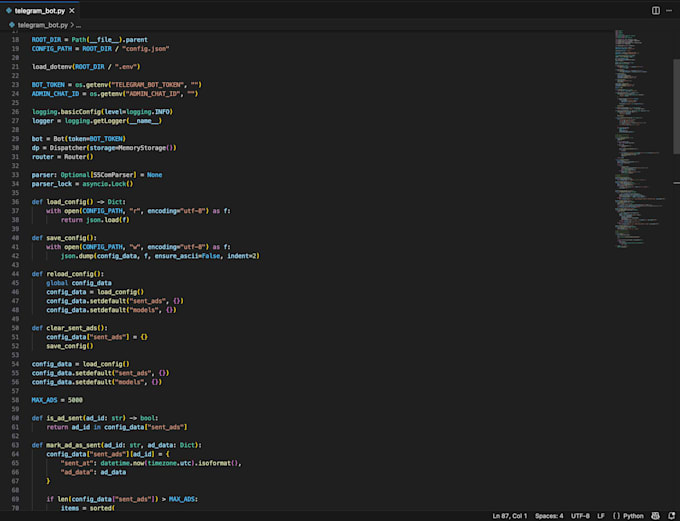Click line number 63

[15, 445]
